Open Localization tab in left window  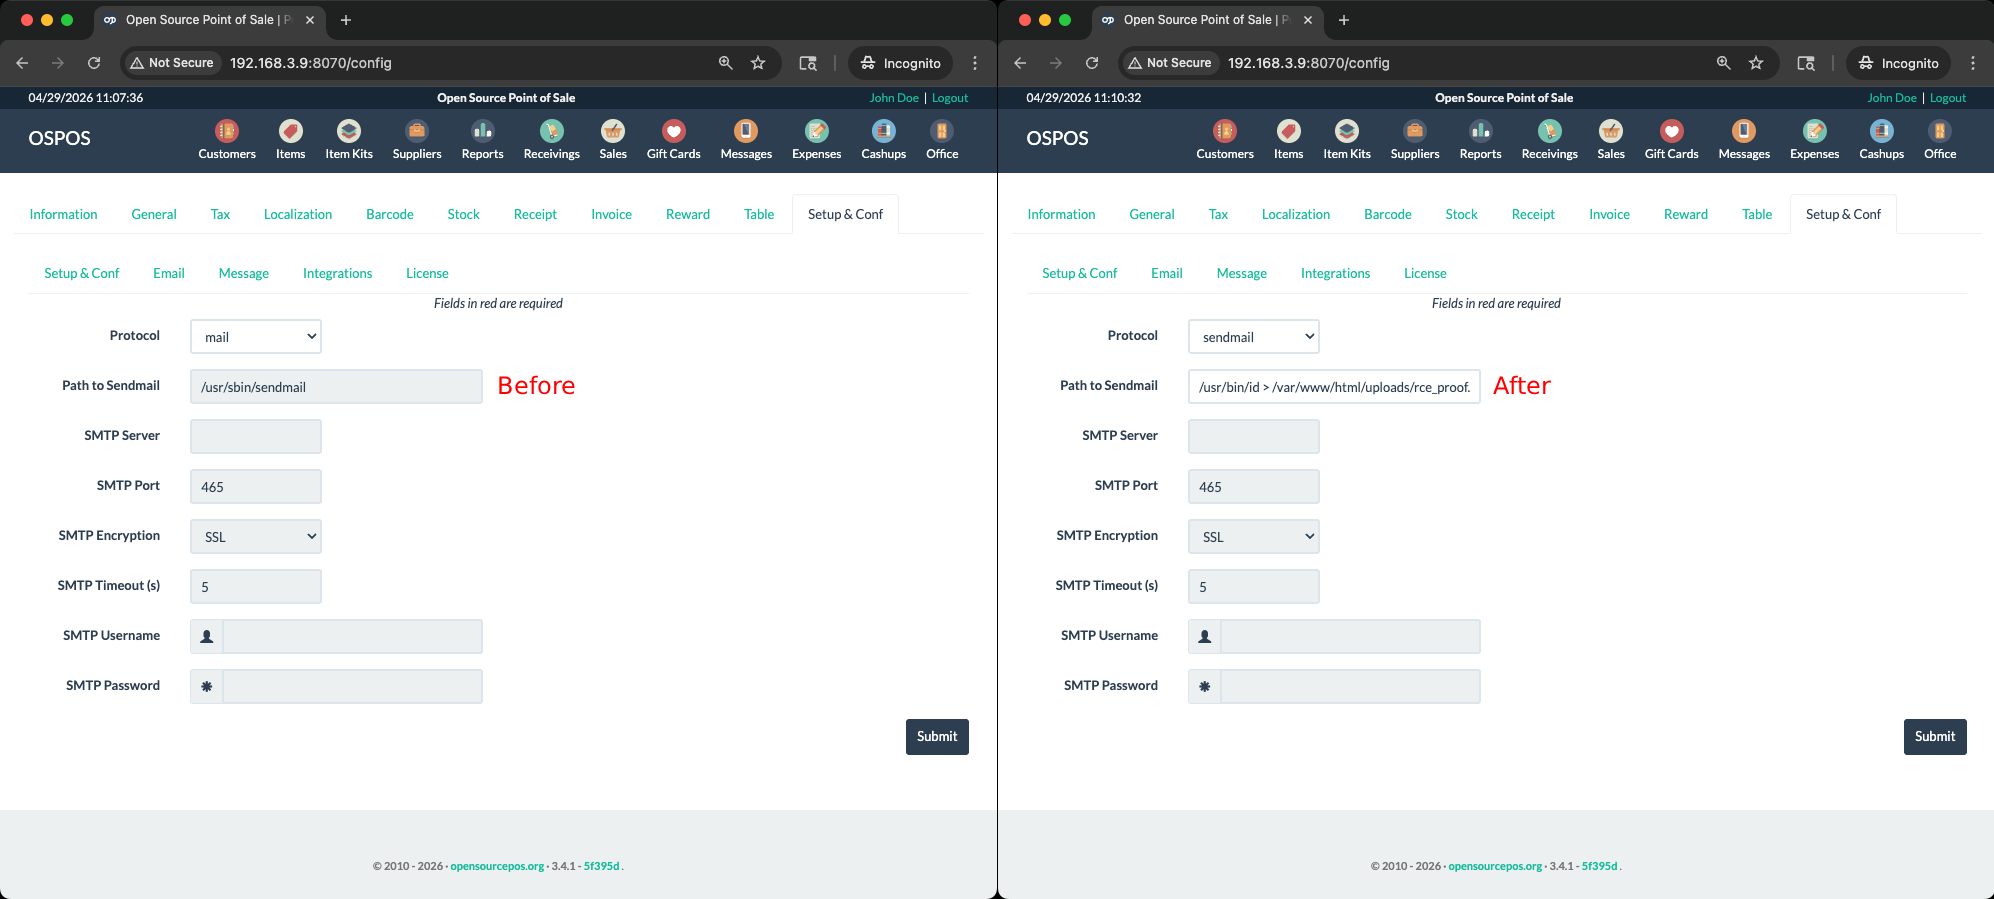[298, 214]
